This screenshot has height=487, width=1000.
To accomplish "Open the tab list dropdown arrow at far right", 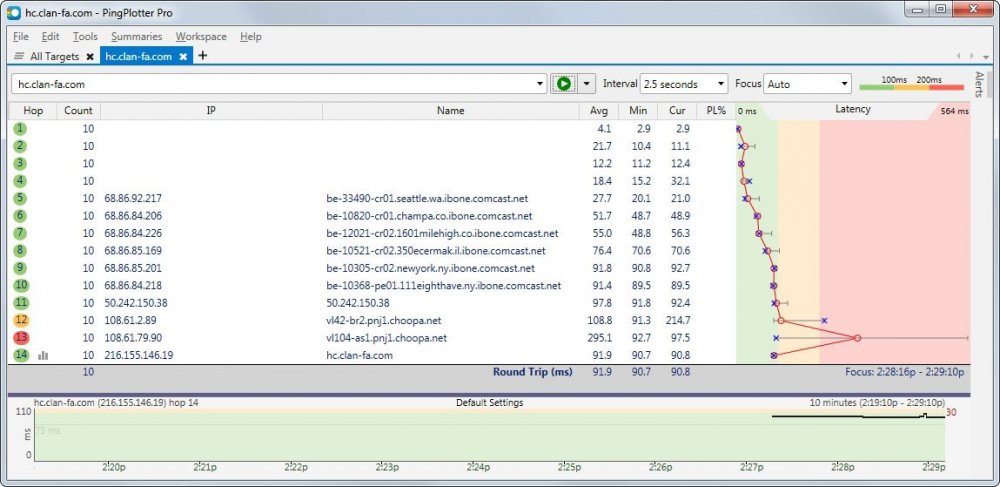I will (987, 57).
